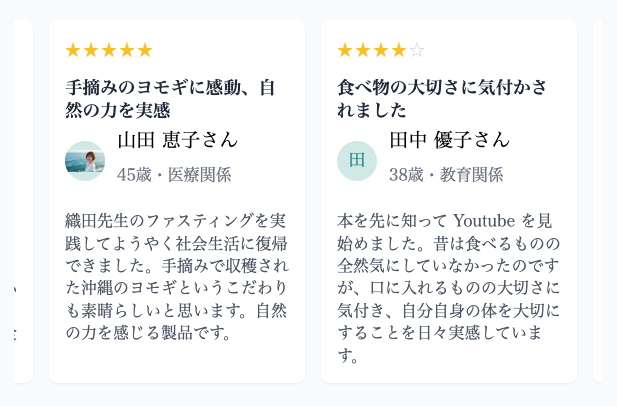Screen dimensions: 617x406
Task: Click the 田 initial avatar circle
Action: click(357, 161)
